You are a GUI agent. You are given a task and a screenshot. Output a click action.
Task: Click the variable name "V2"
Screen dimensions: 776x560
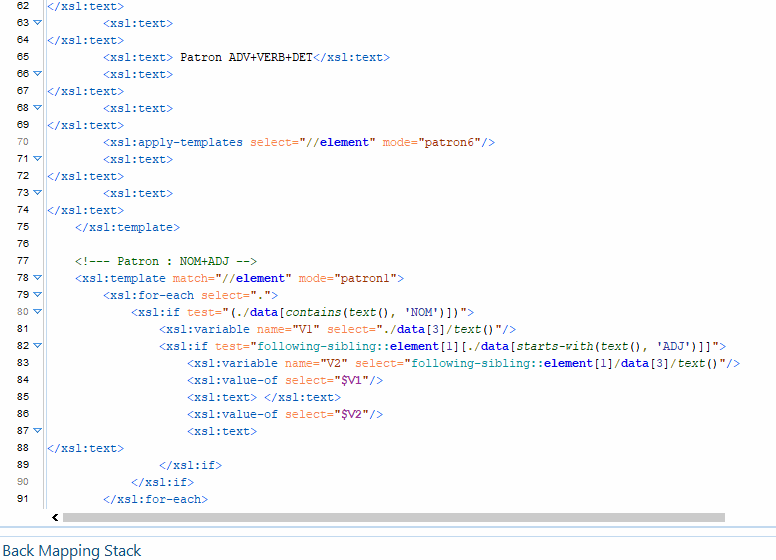[x=334, y=364]
